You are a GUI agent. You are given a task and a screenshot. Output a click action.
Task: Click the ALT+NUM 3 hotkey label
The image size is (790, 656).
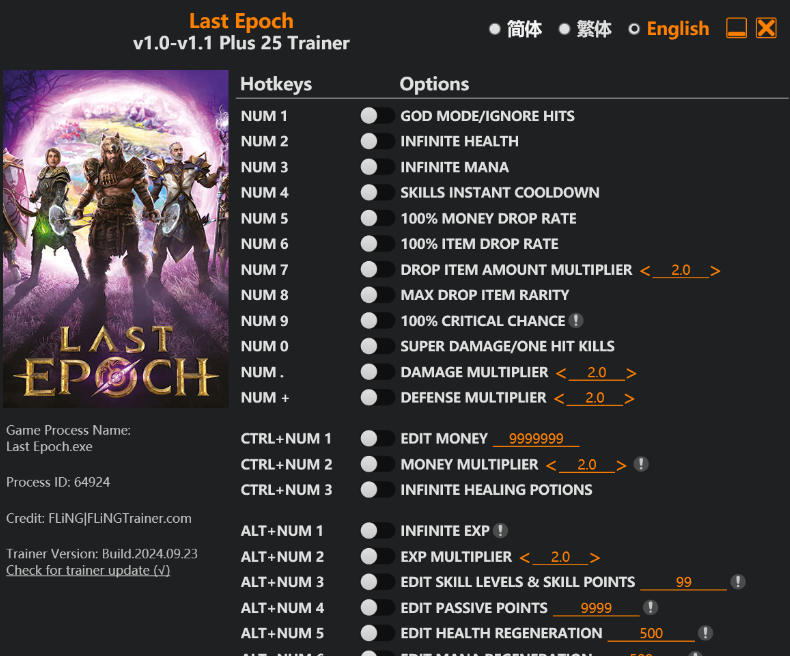tap(282, 582)
